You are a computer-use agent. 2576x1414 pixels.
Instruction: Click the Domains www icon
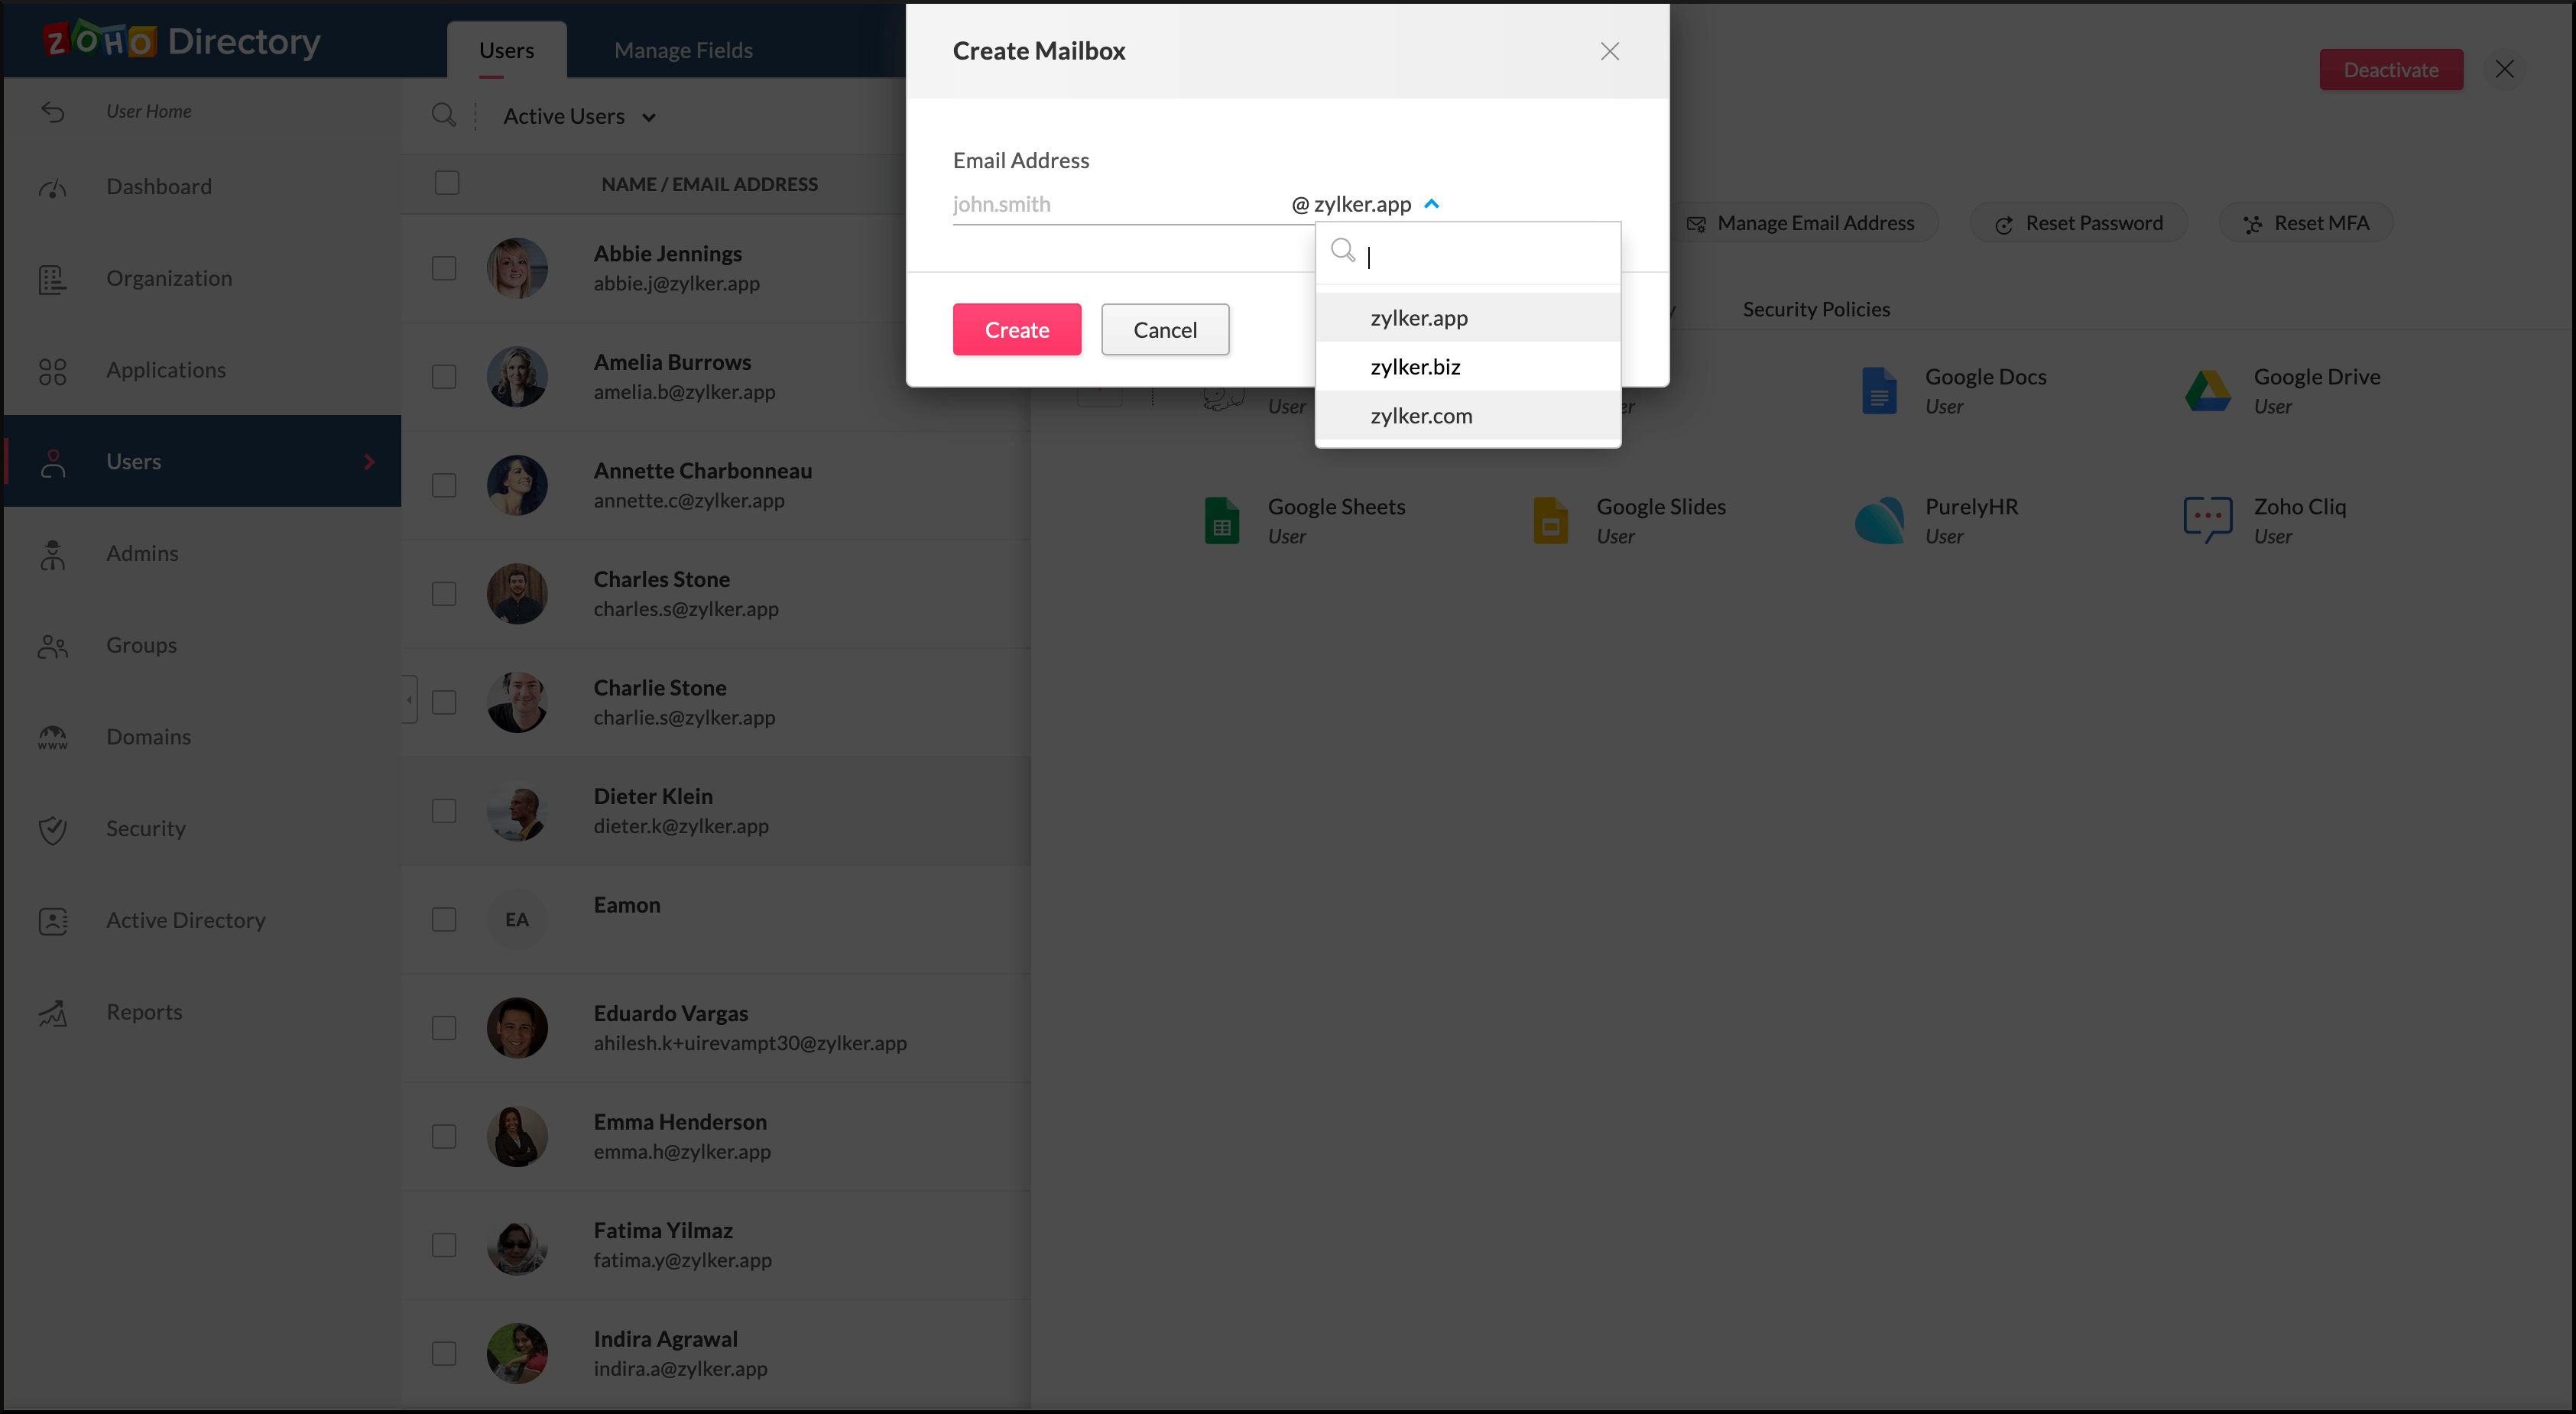[52, 738]
